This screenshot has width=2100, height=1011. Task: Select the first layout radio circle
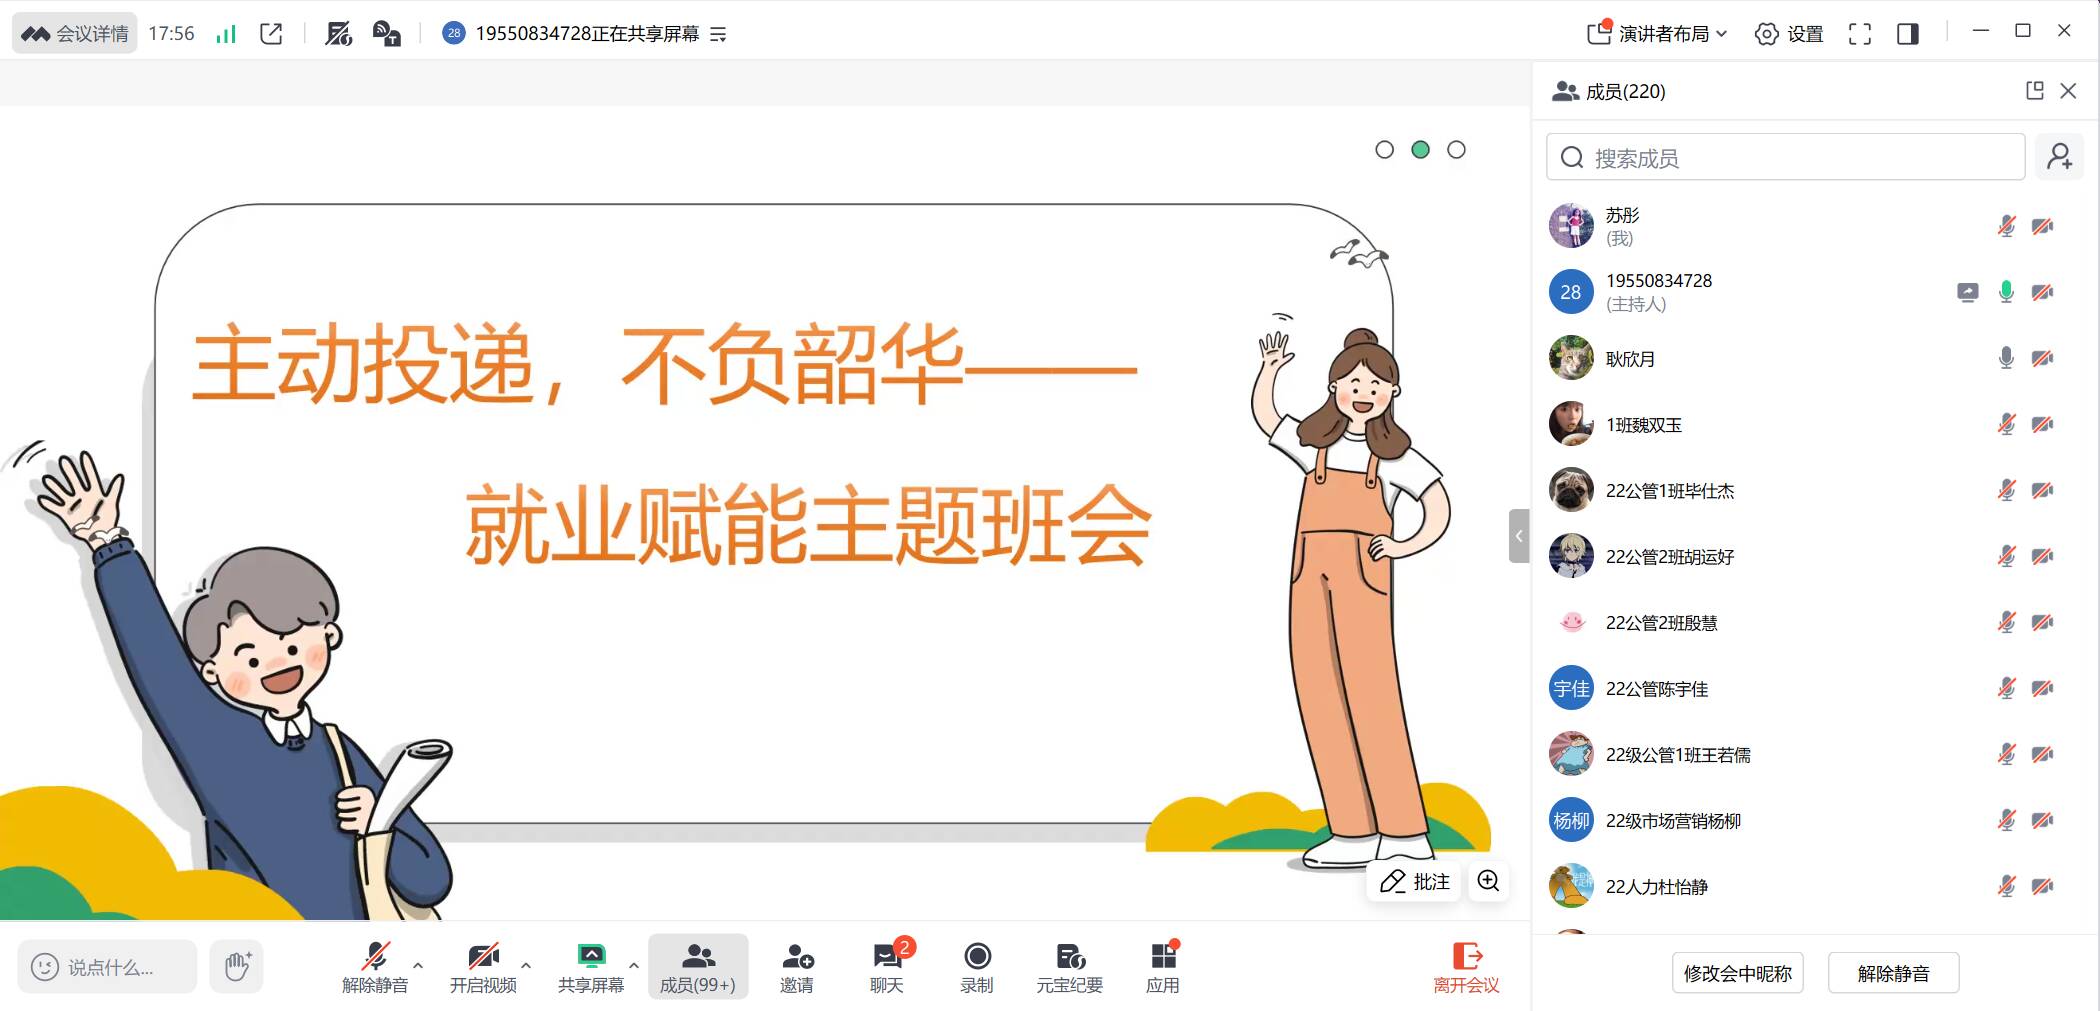[1384, 150]
